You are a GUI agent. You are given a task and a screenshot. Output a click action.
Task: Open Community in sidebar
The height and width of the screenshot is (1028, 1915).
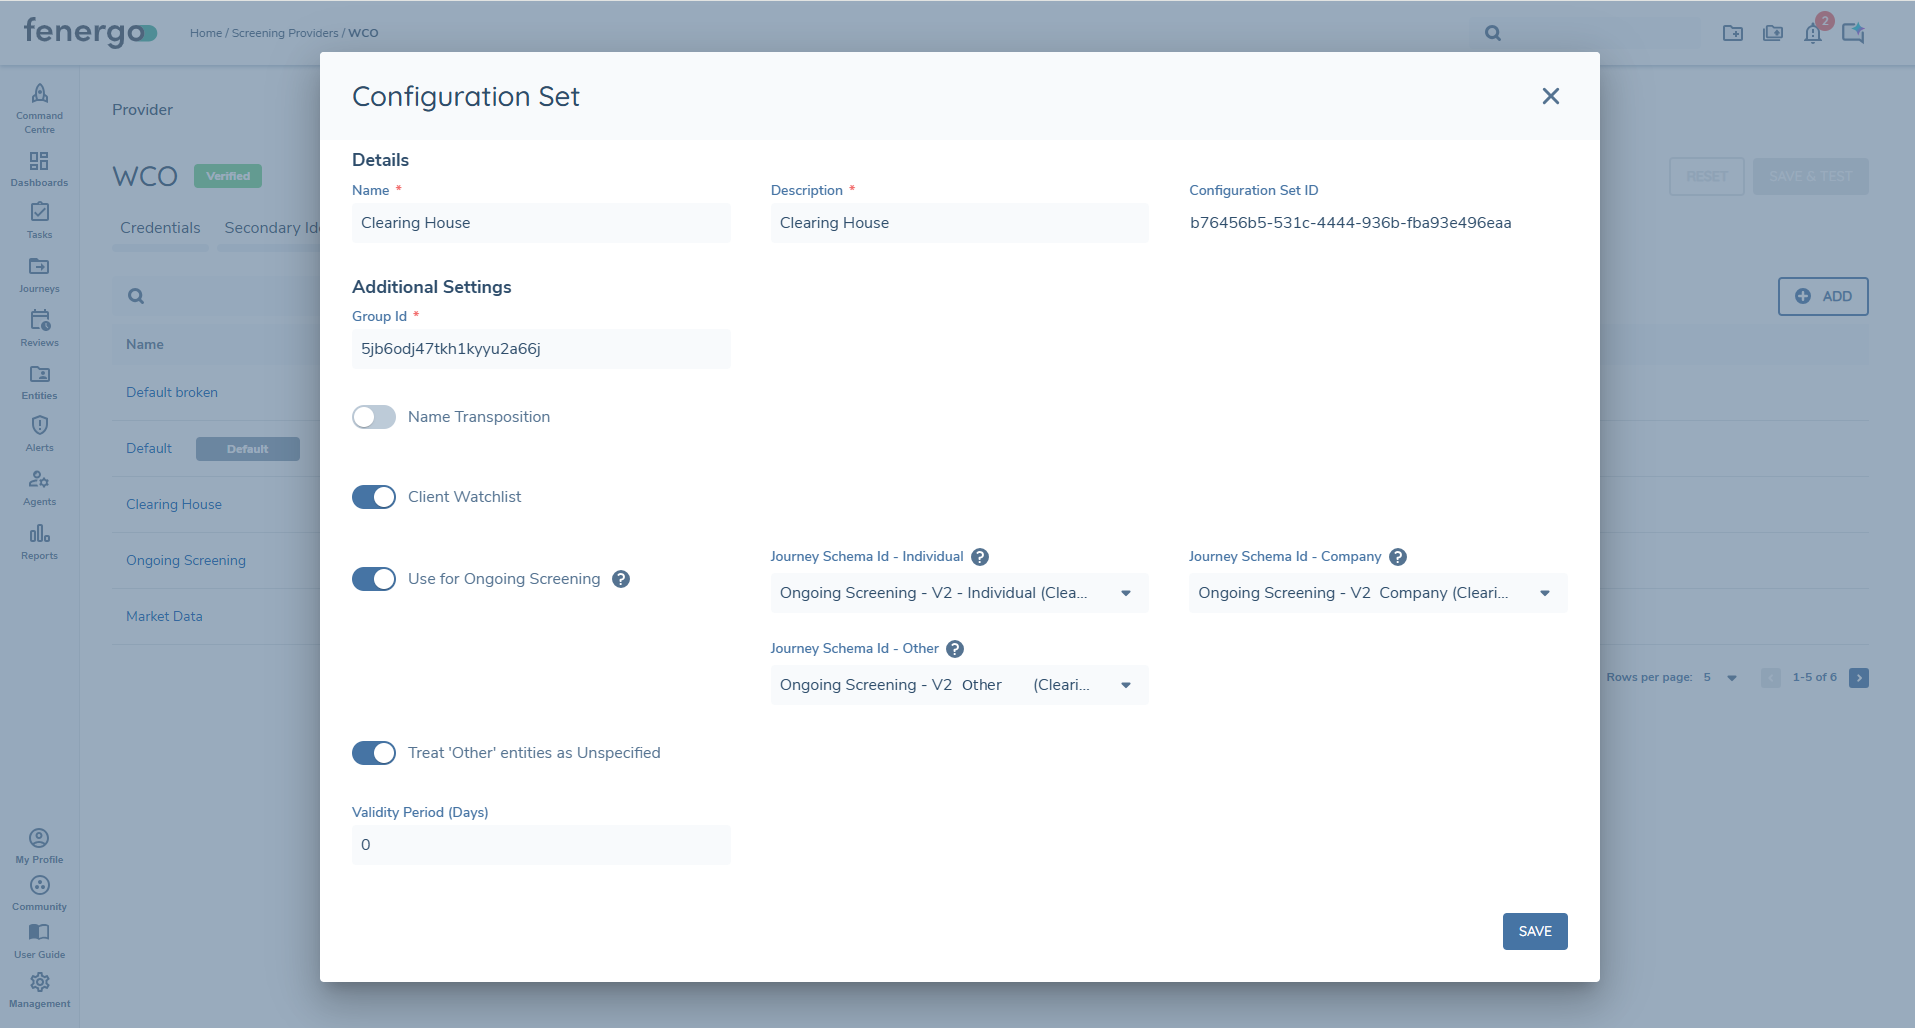[x=39, y=893]
